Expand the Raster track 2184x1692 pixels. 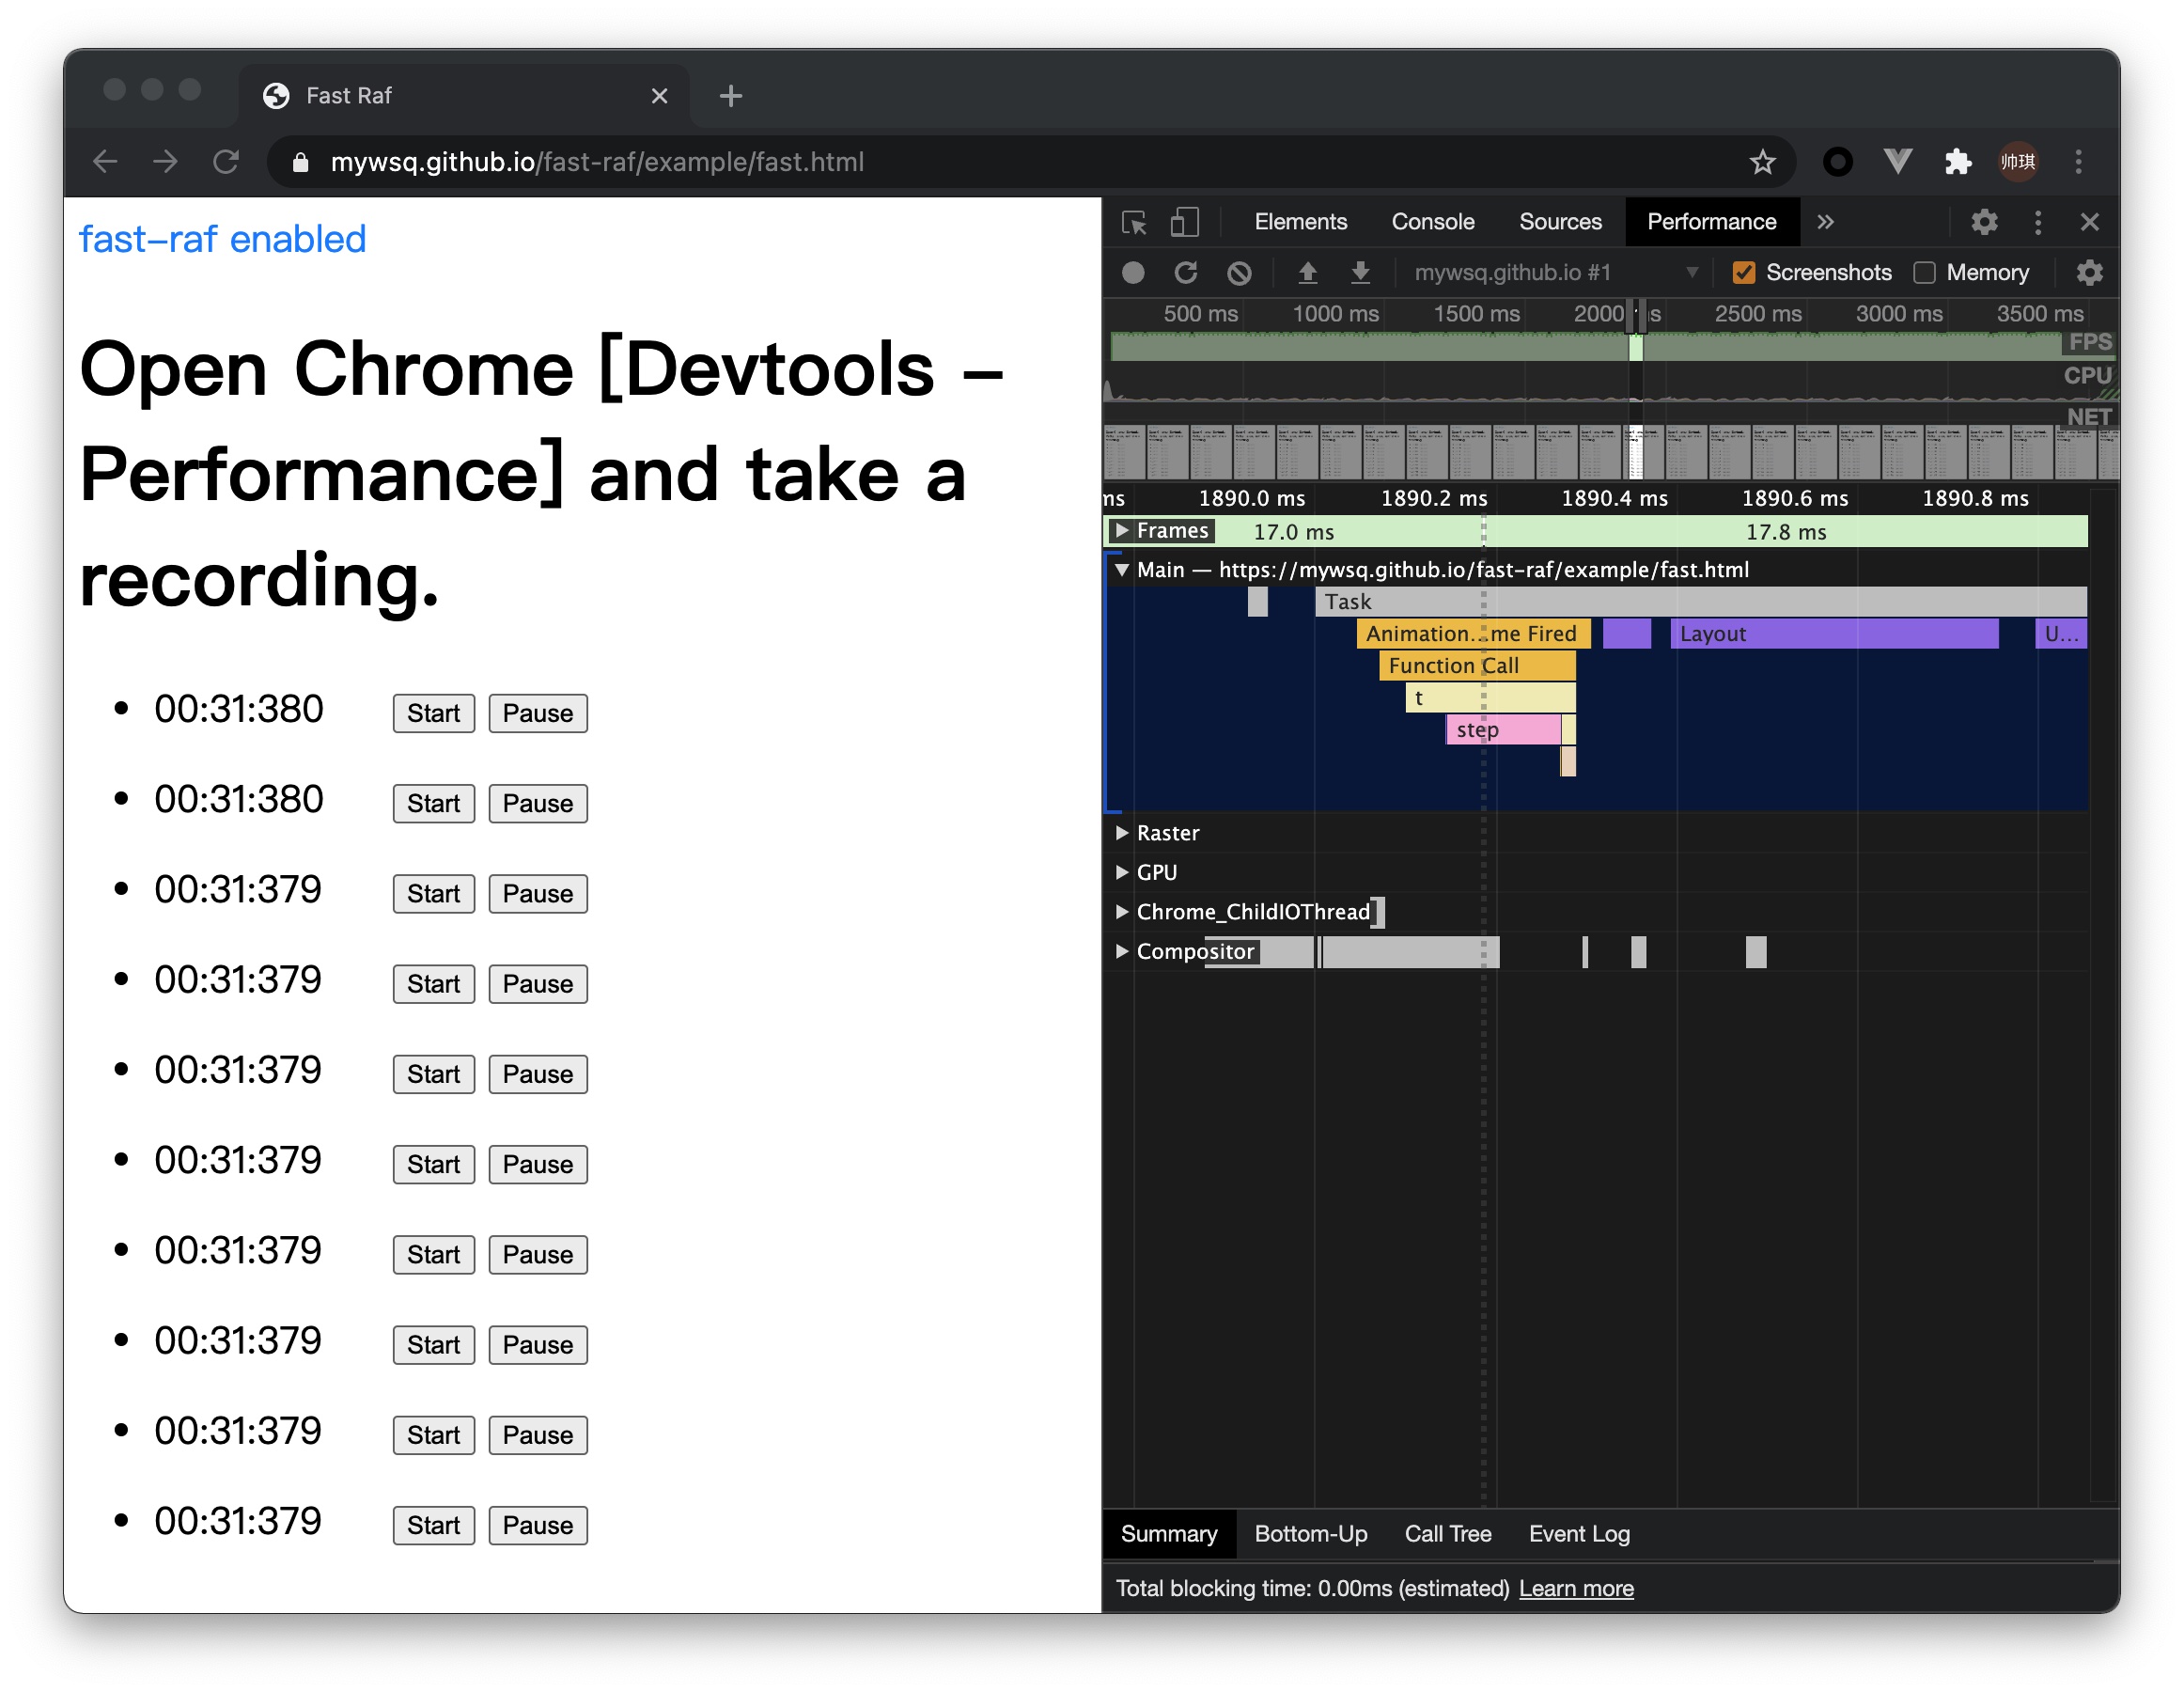point(1122,832)
